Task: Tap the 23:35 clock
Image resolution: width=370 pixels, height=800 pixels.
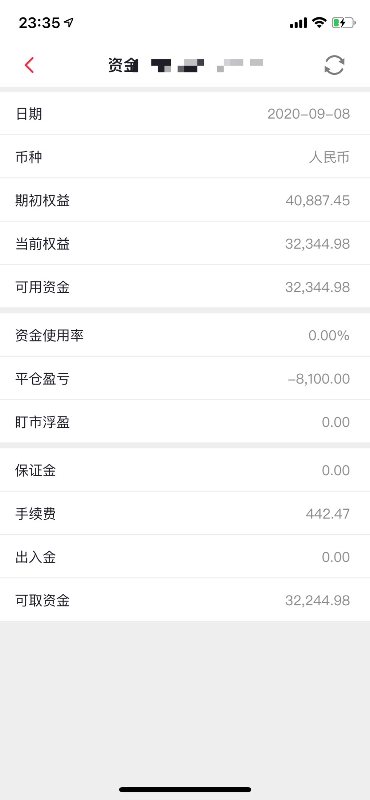Action: [x=39, y=22]
